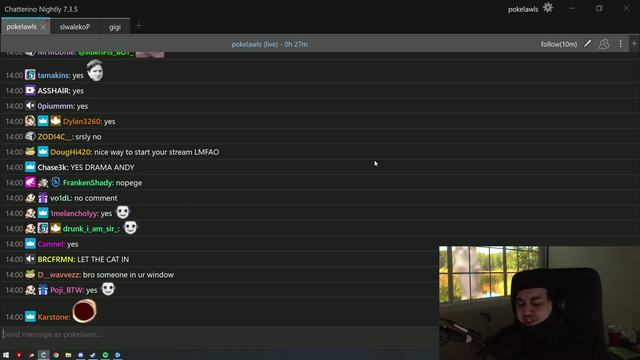Open File Explorer from the taskbar
The image size is (640, 360).
tap(68, 355)
